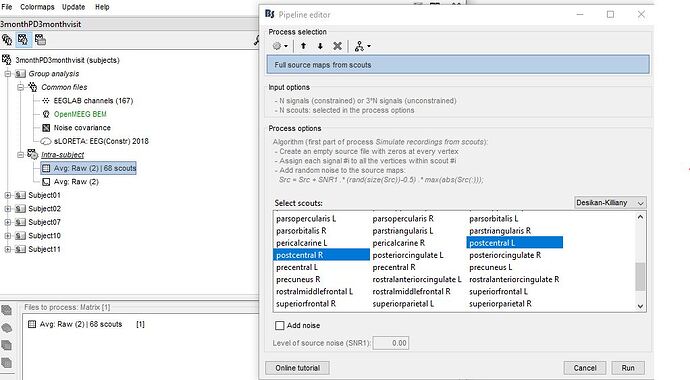The height and width of the screenshot is (380, 690).
Task: Click scouts list scroll down arrow
Action: [x=640, y=306]
